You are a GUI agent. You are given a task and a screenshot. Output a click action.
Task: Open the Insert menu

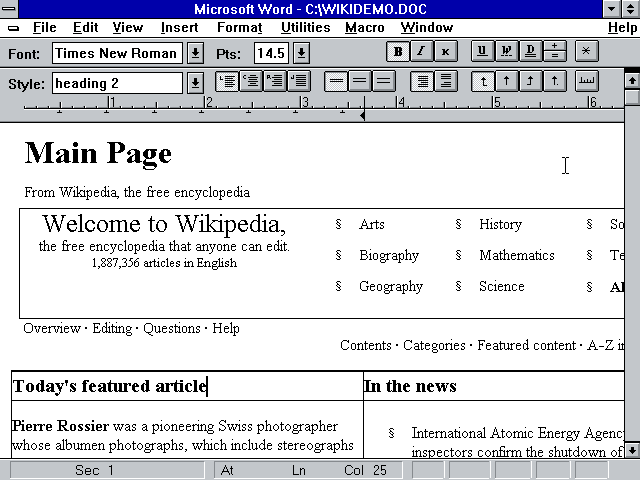179,27
